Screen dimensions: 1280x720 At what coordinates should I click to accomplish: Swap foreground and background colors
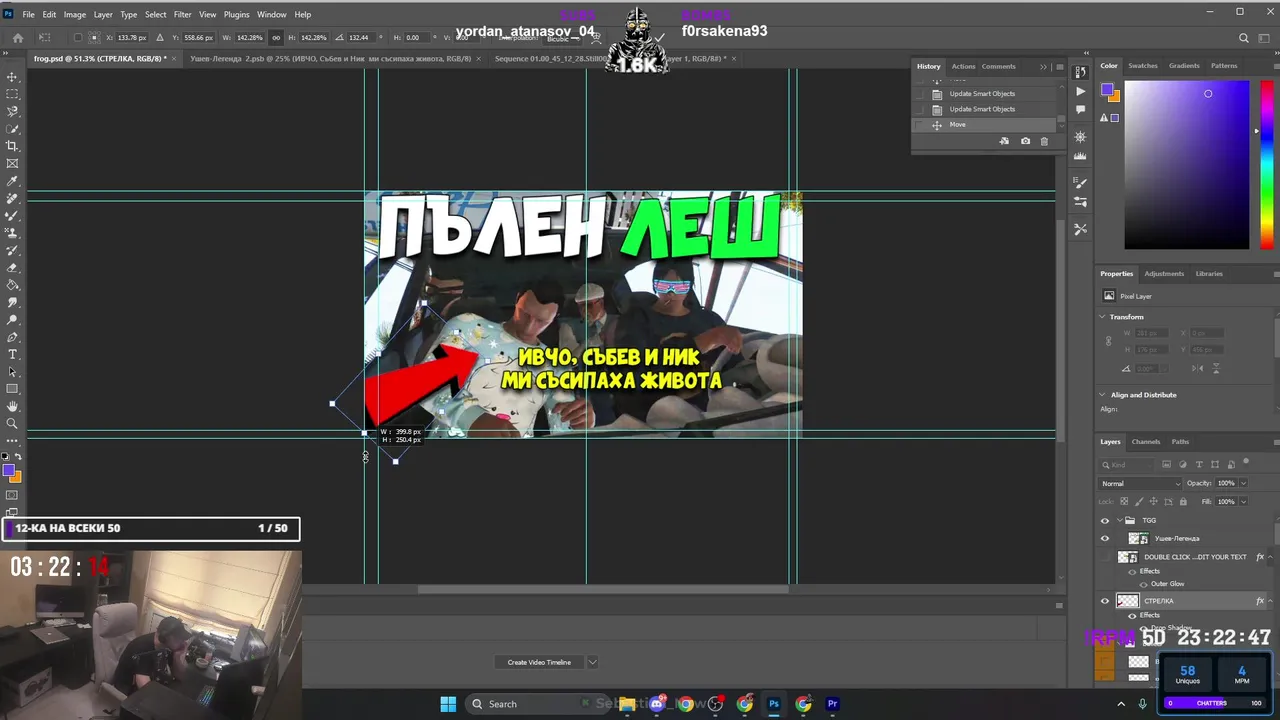click(x=18, y=457)
